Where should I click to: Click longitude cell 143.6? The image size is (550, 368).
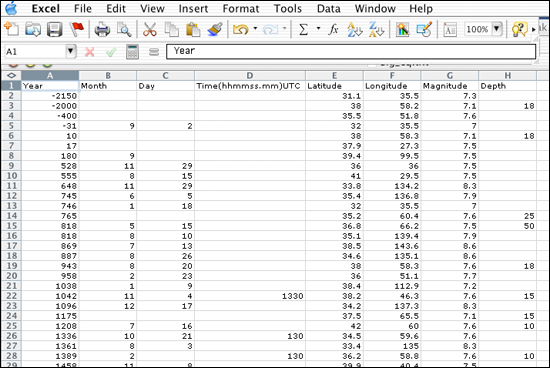tap(392, 246)
